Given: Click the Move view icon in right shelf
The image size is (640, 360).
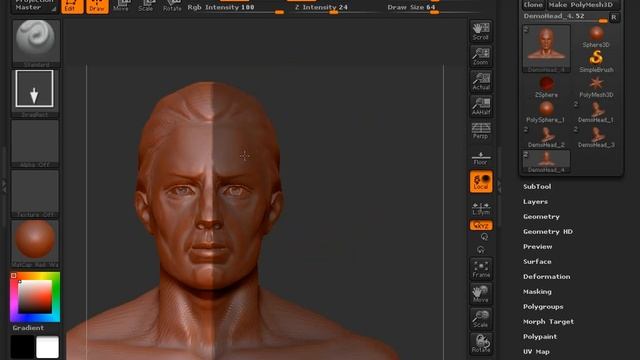Looking at the screenshot, I should 481,294.
